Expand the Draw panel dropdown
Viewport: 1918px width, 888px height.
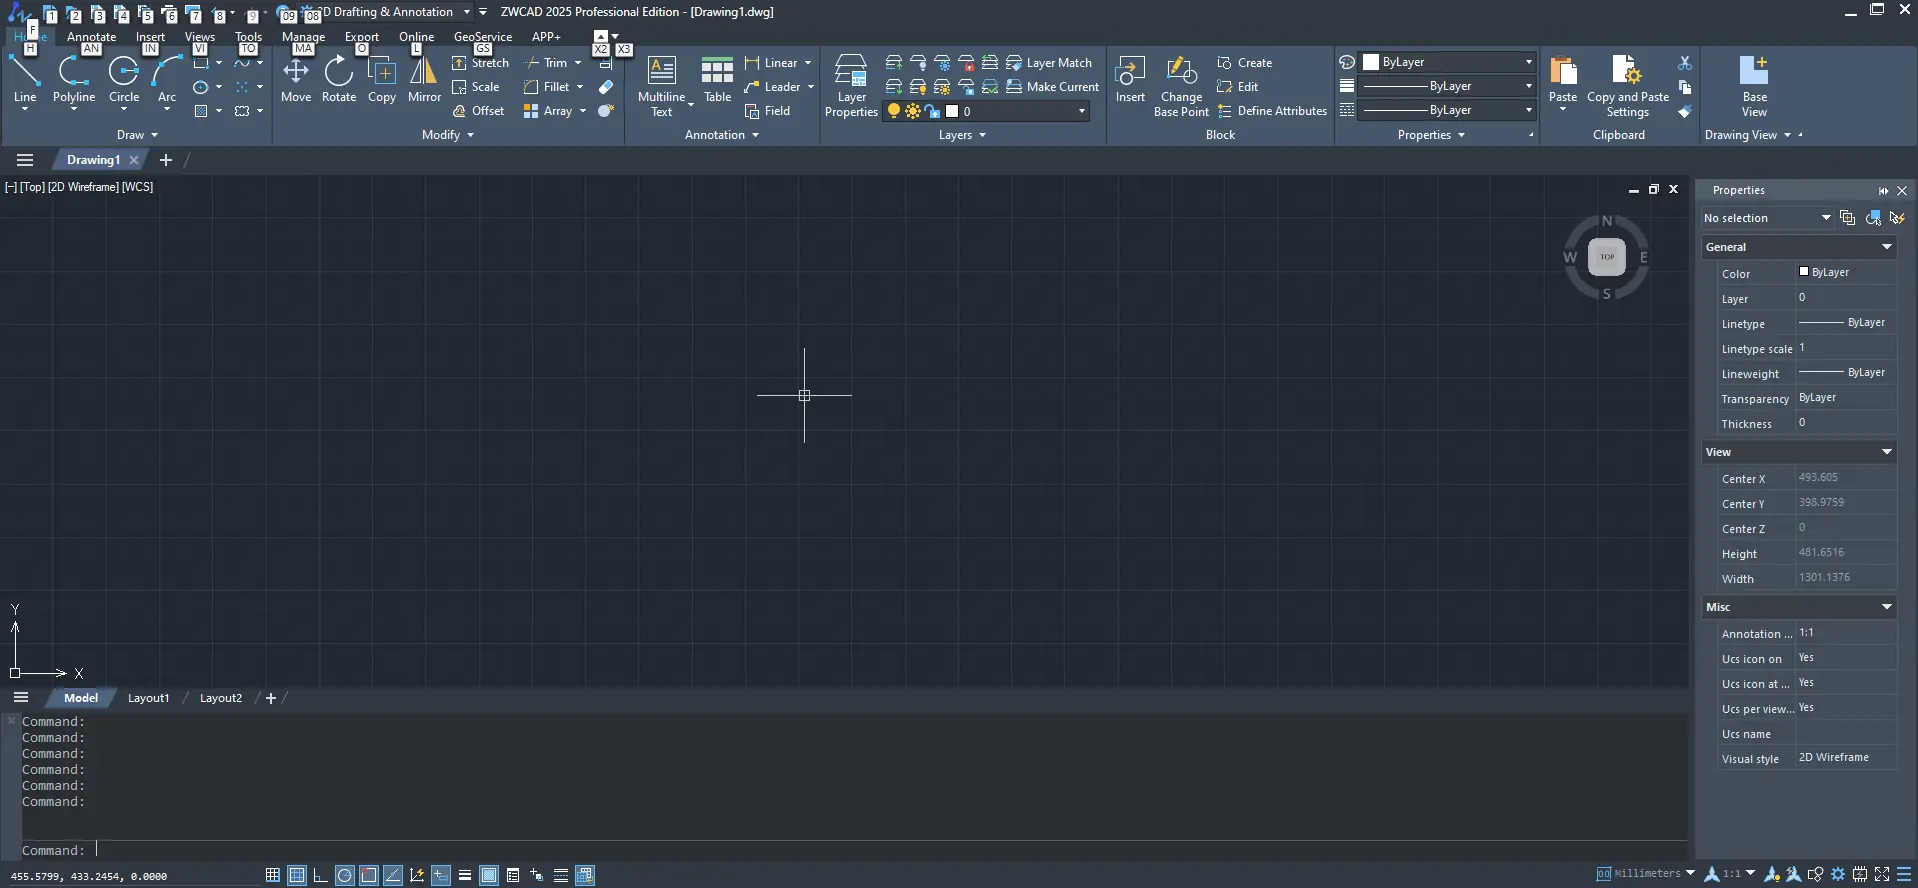coord(137,135)
